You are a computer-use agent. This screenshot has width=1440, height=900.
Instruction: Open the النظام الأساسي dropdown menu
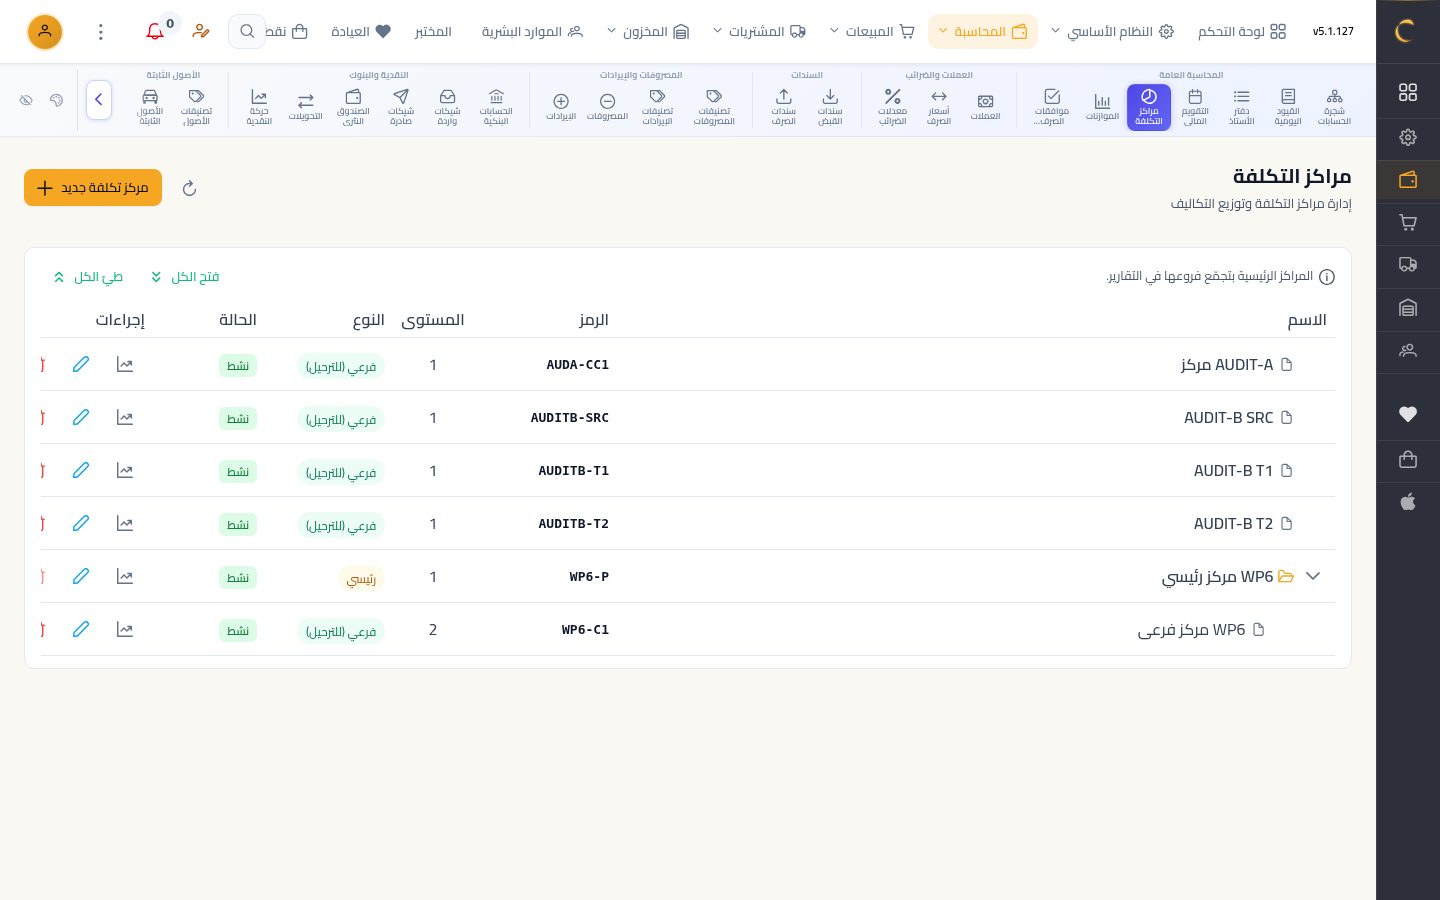tap(1112, 32)
